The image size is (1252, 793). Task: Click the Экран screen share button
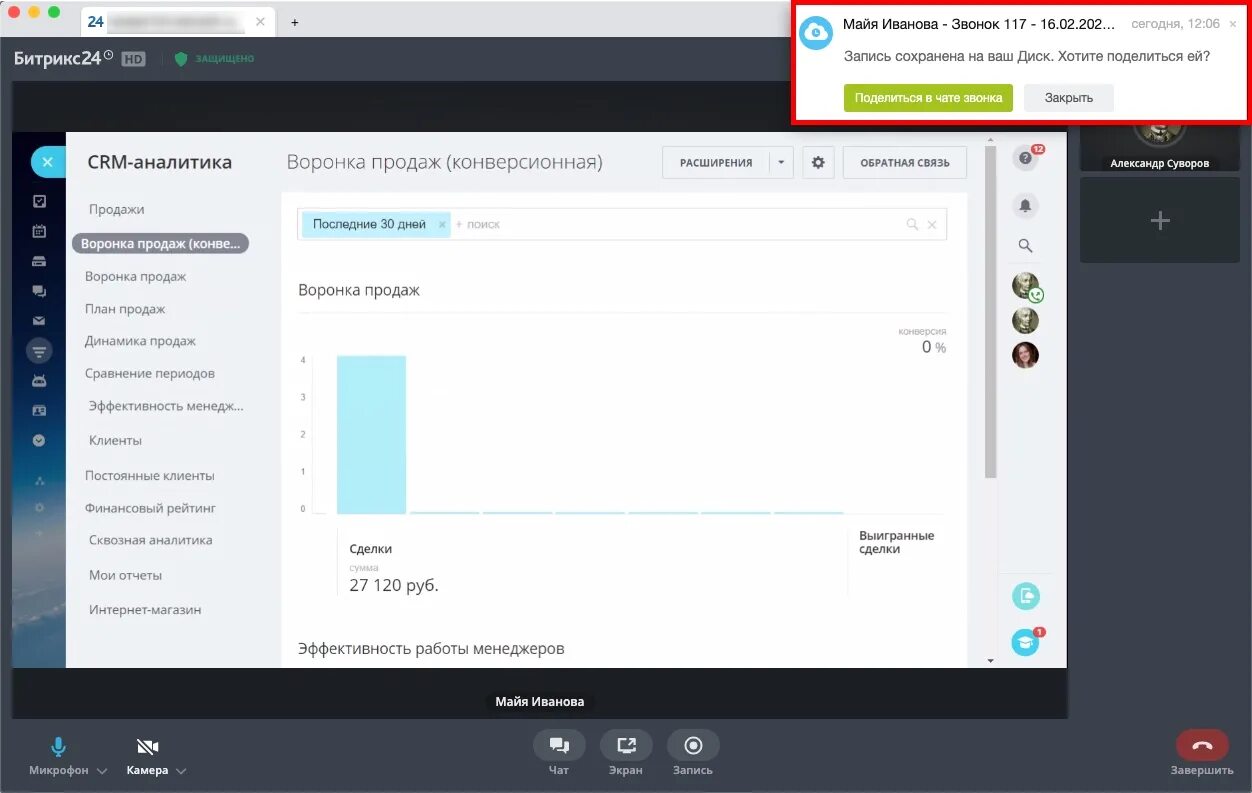(626, 746)
